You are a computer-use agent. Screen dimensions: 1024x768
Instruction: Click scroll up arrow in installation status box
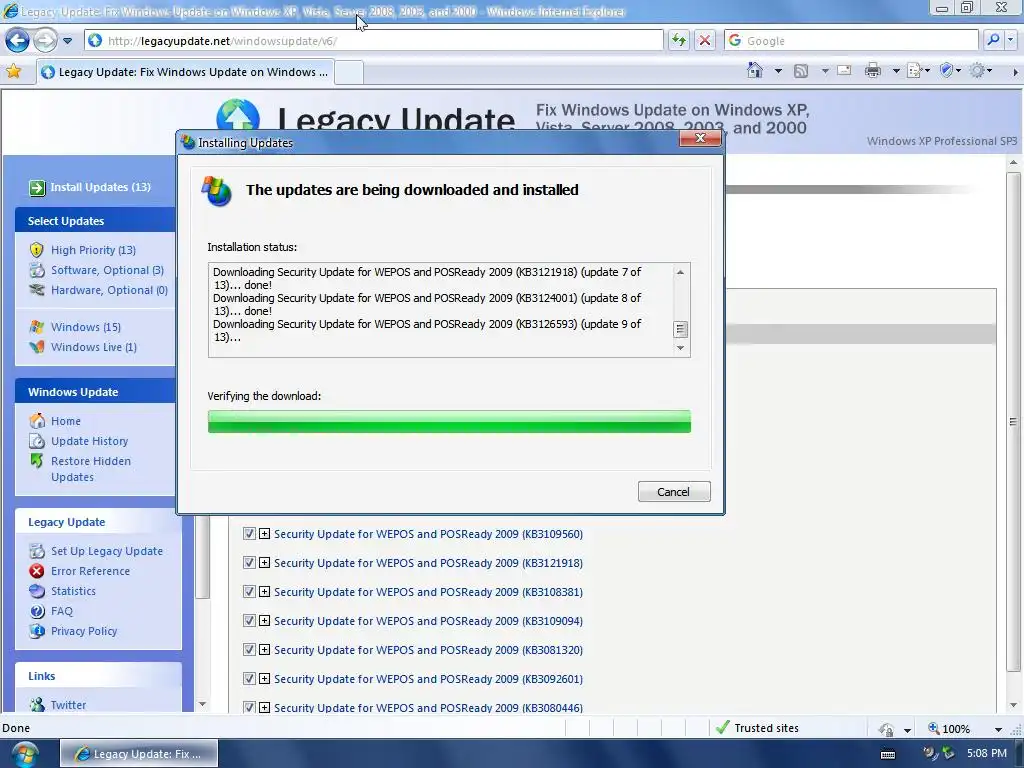coord(680,272)
